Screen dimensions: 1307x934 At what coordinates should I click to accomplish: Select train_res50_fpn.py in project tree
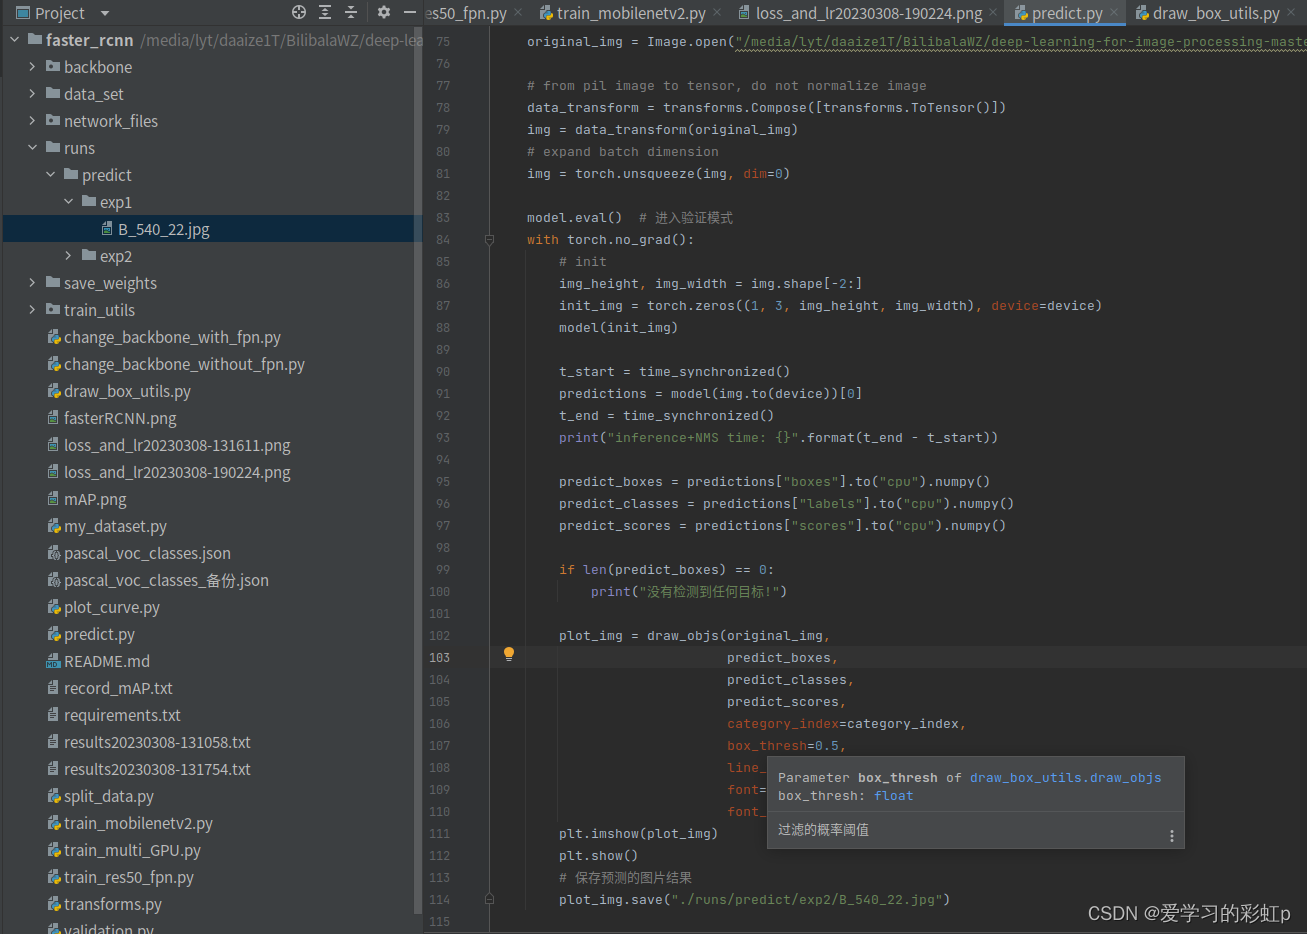pos(129,877)
